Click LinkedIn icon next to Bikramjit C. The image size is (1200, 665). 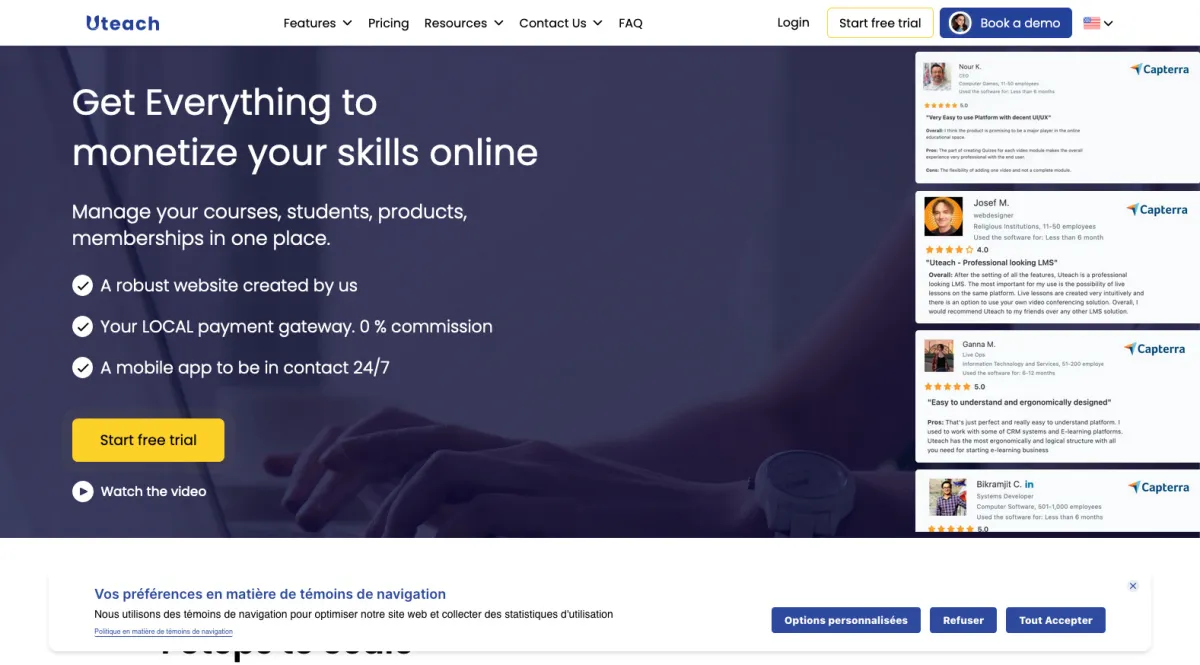pos(1029,484)
